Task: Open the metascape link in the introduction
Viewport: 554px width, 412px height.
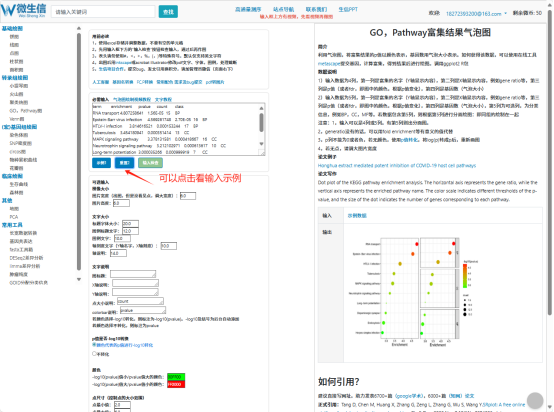Action: (329, 64)
